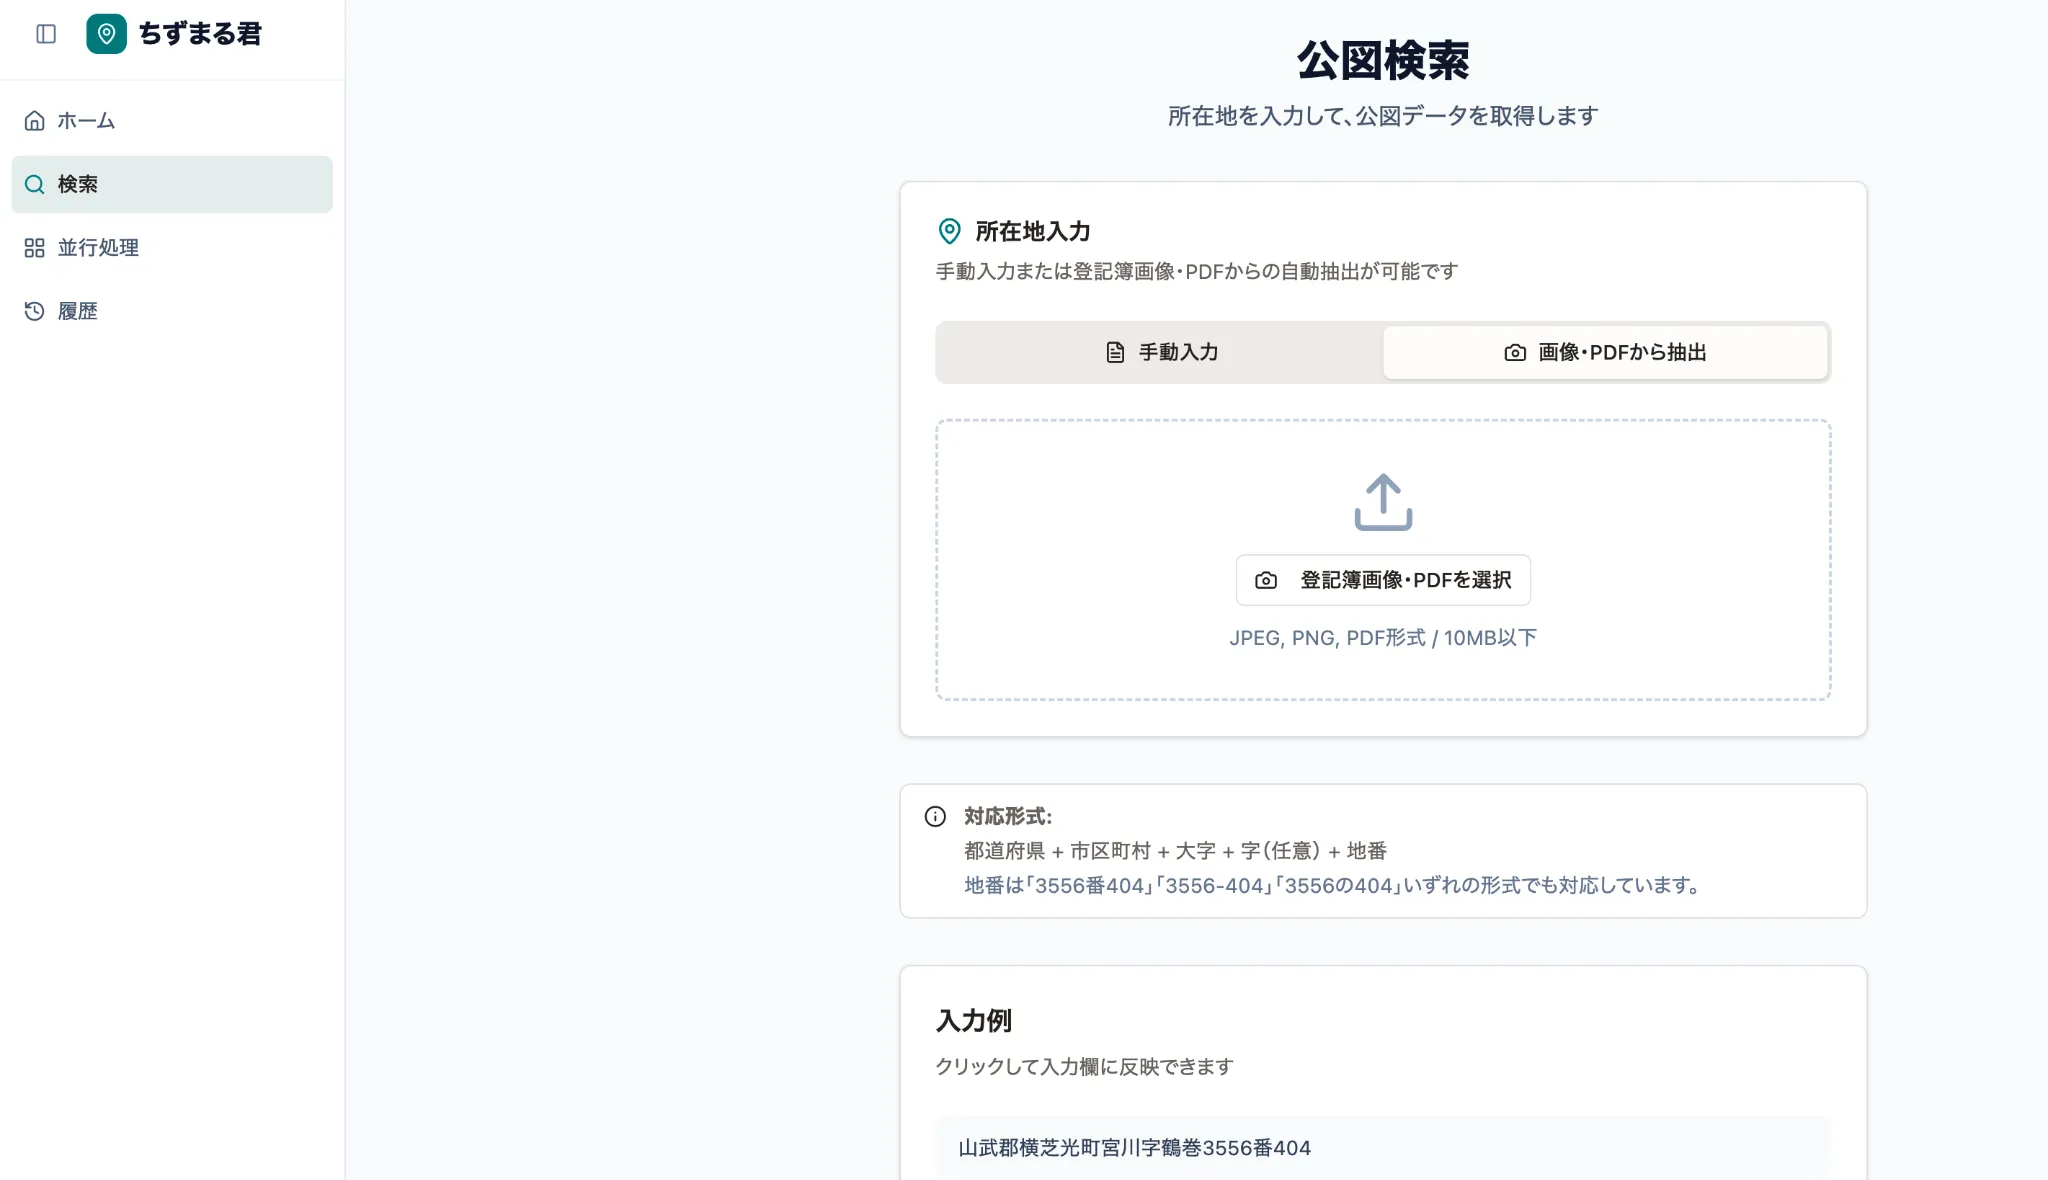This screenshot has width=2048, height=1180.
Task: Click the 公図検索 page heading
Action: coord(1383,61)
